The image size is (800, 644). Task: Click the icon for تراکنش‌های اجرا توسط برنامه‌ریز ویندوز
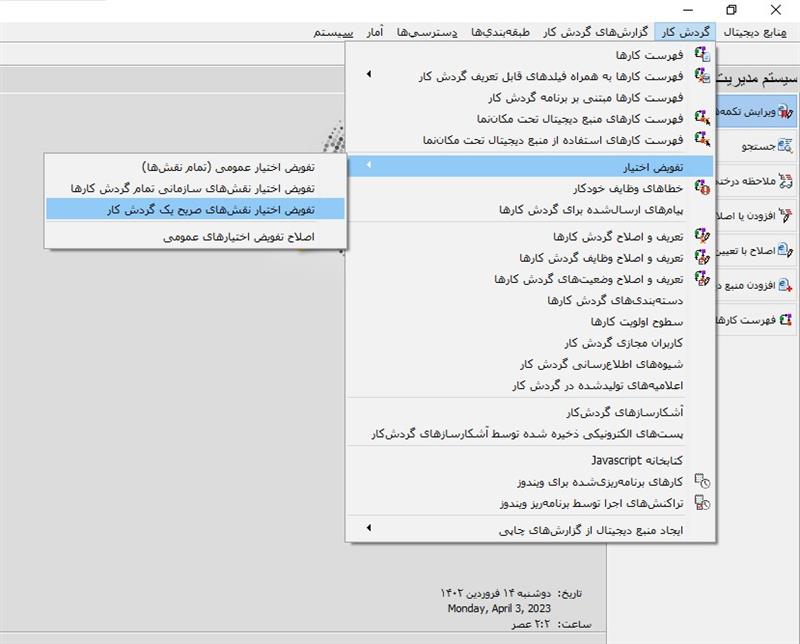[x=703, y=504]
